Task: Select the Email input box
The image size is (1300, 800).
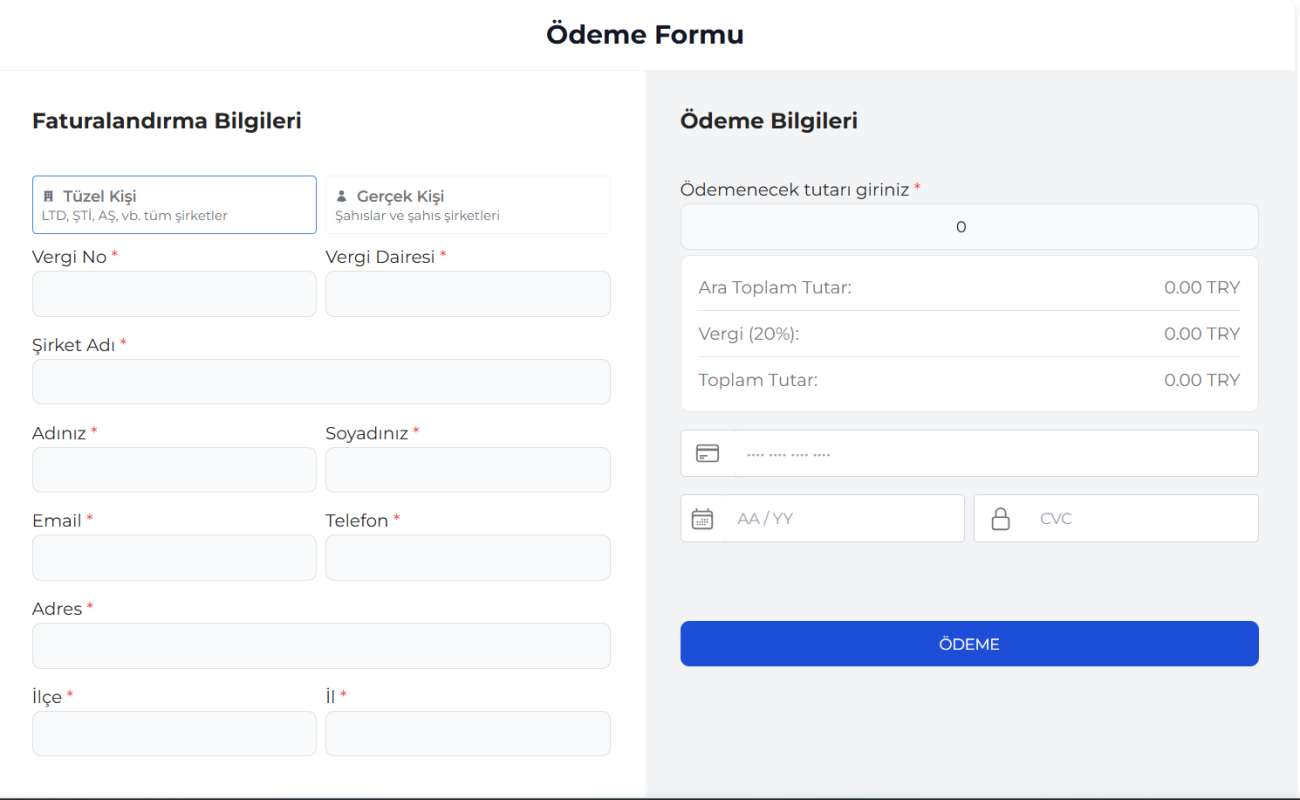Action: [174, 558]
